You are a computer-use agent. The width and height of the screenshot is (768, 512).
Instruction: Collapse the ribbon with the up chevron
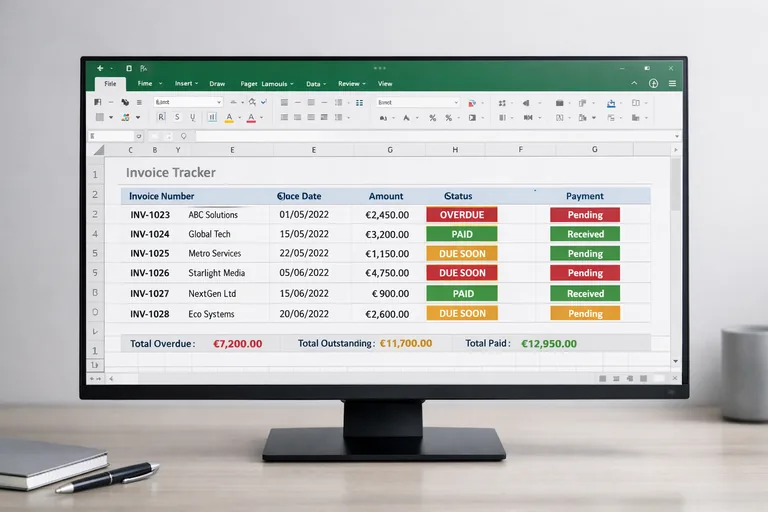tap(634, 83)
